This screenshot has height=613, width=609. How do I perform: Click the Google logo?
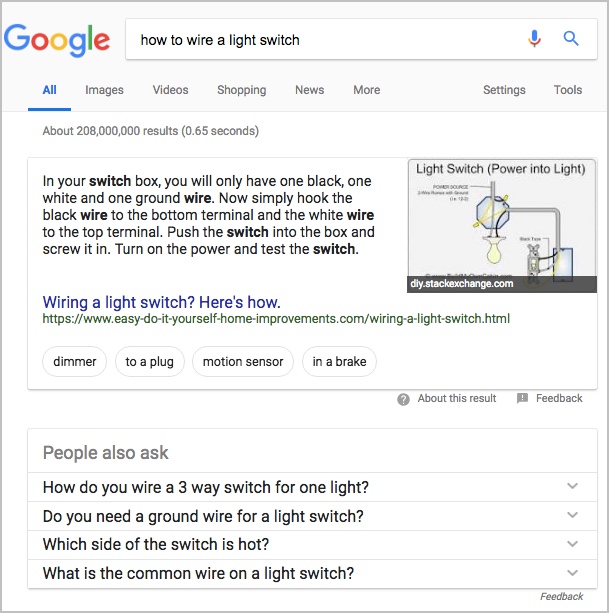pyautogui.click(x=57, y=40)
